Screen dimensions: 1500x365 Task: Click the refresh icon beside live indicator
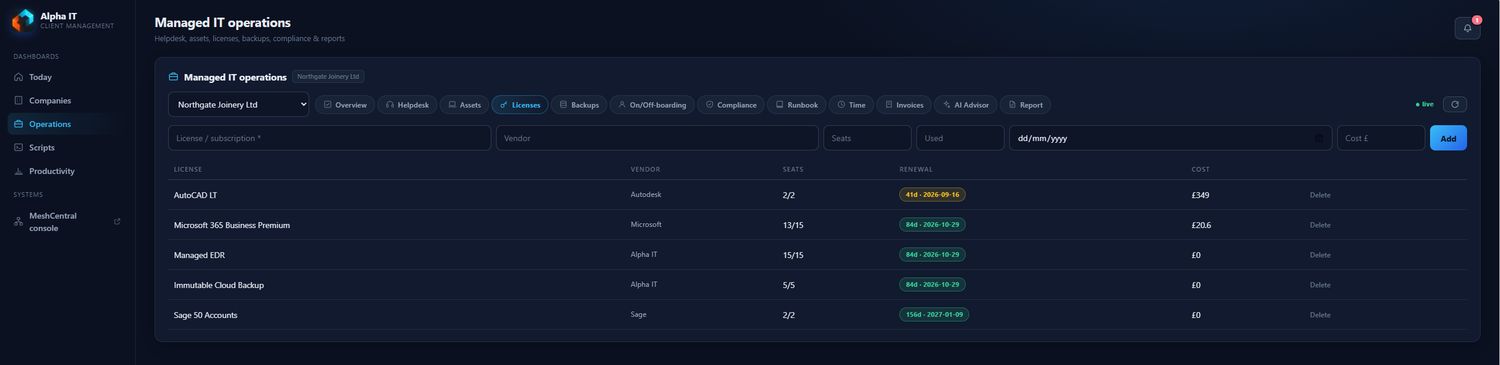(1454, 104)
